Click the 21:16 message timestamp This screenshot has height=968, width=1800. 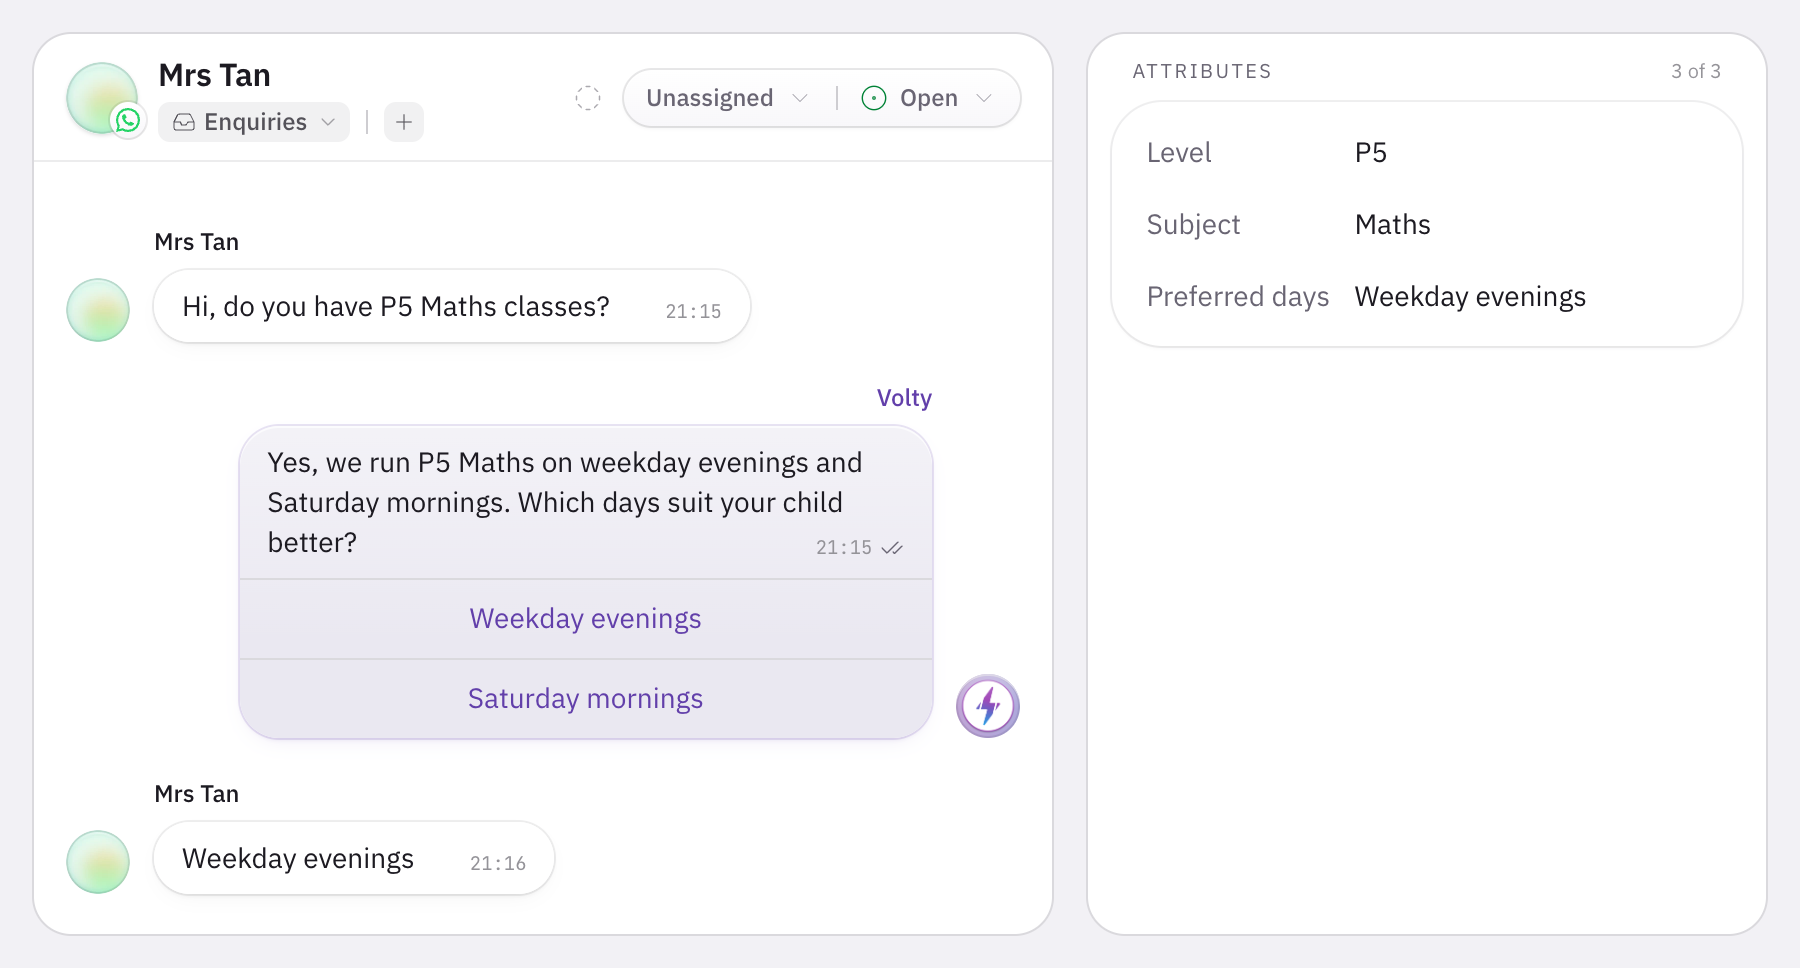[498, 863]
